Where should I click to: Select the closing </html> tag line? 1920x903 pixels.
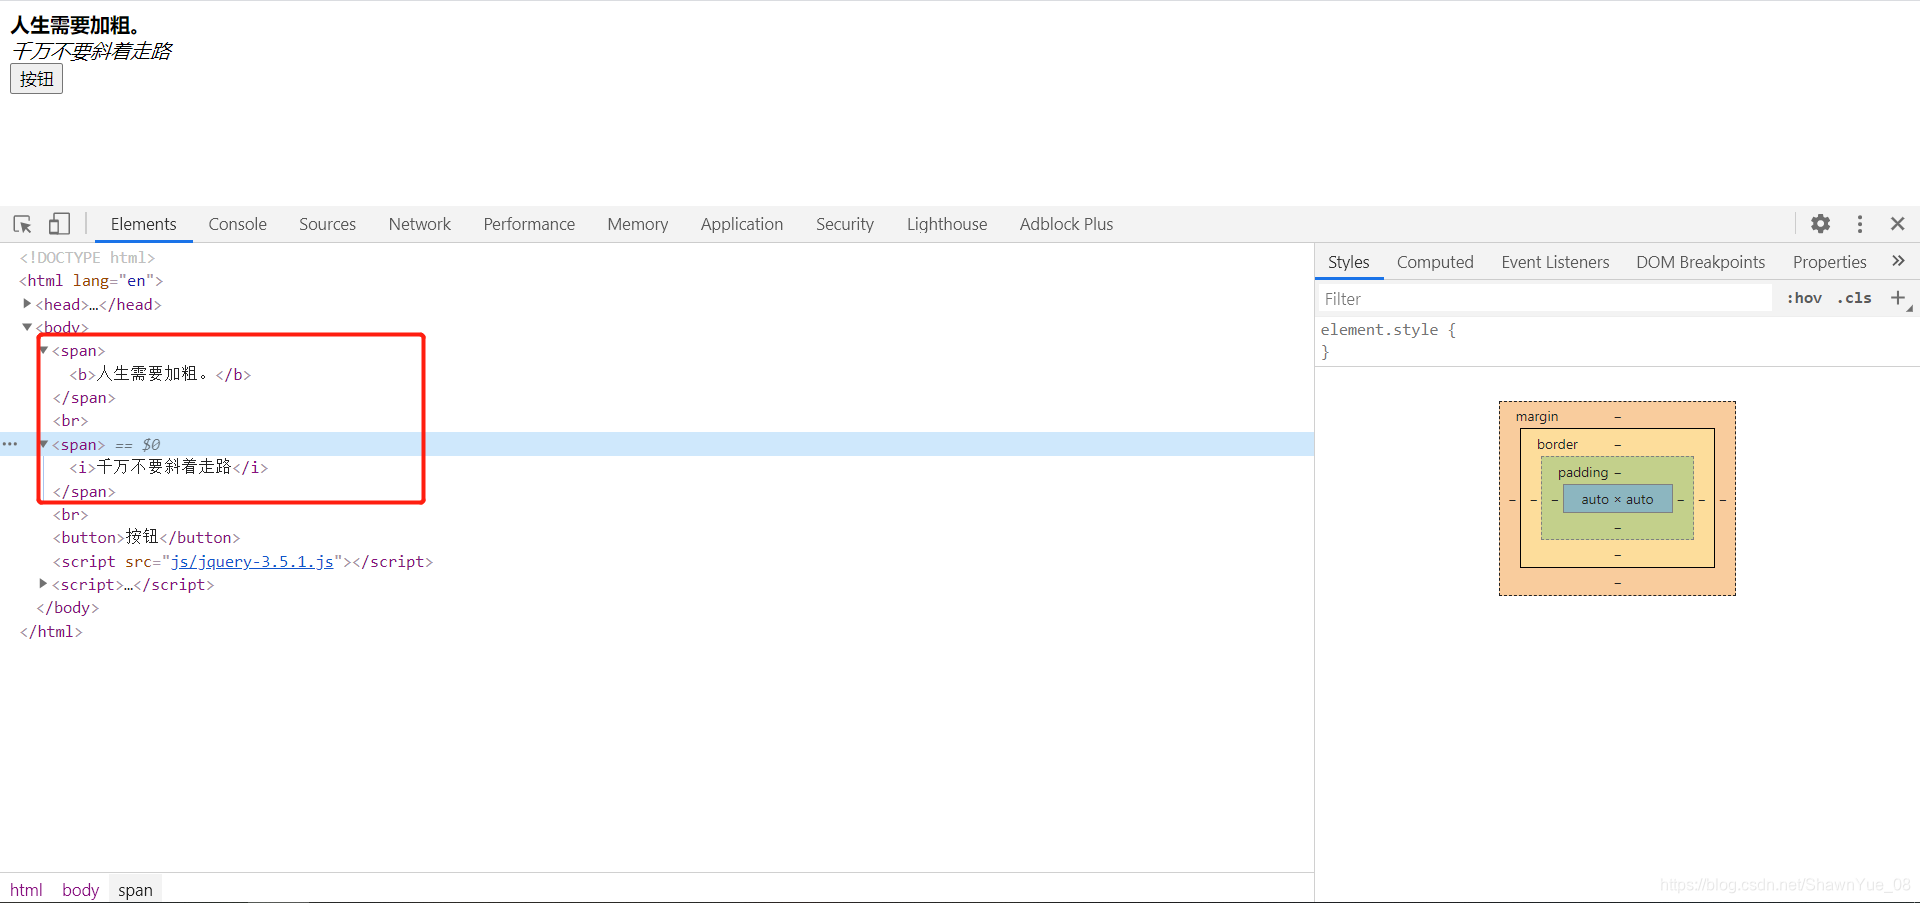click(x=51, y=632)
